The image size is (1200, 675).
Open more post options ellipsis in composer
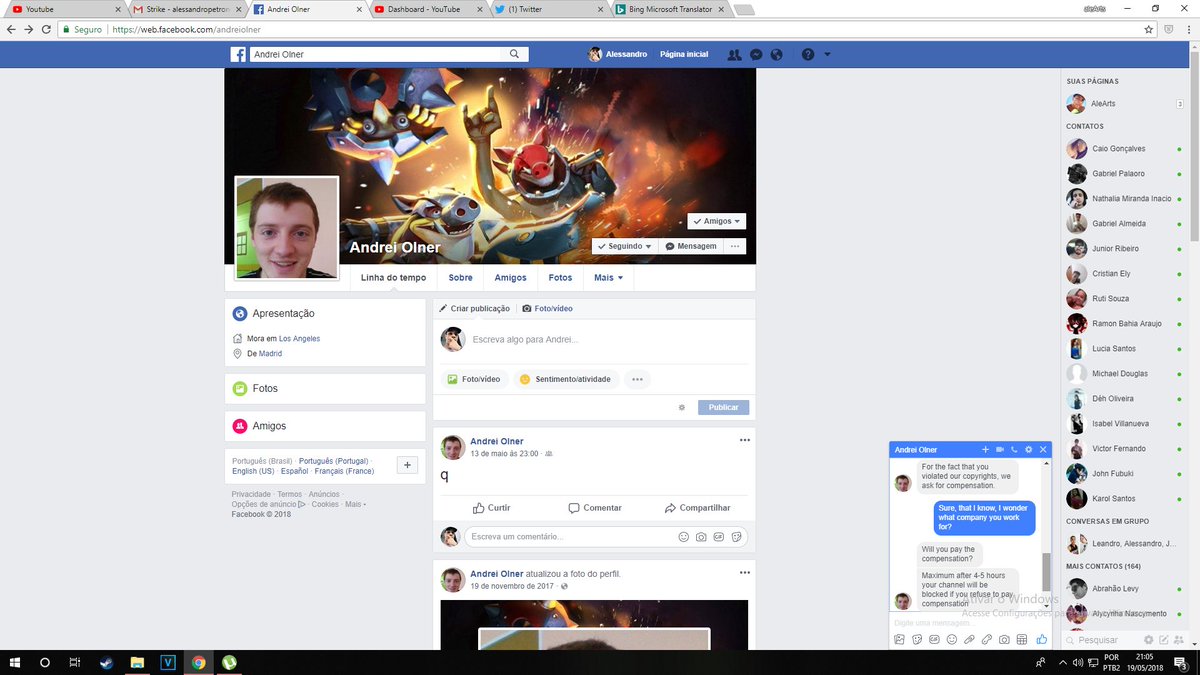point(637,379)
